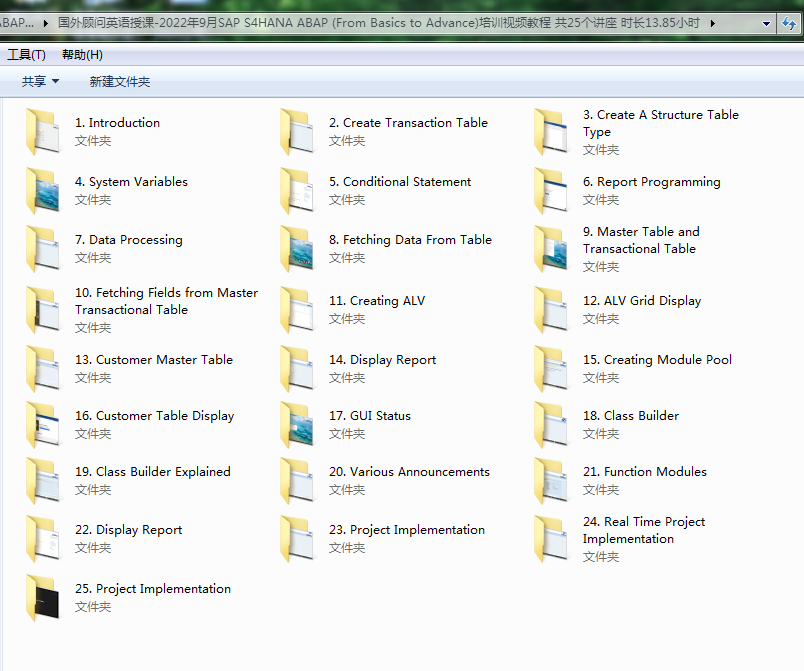Open the 11. Creating ALV folder icon
Viewport: 804px width, 671px height.
click(x=297, y=310)
